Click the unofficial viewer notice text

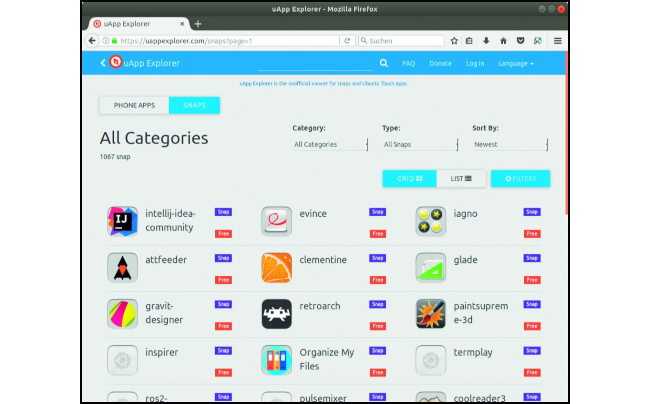click(323, 83)
